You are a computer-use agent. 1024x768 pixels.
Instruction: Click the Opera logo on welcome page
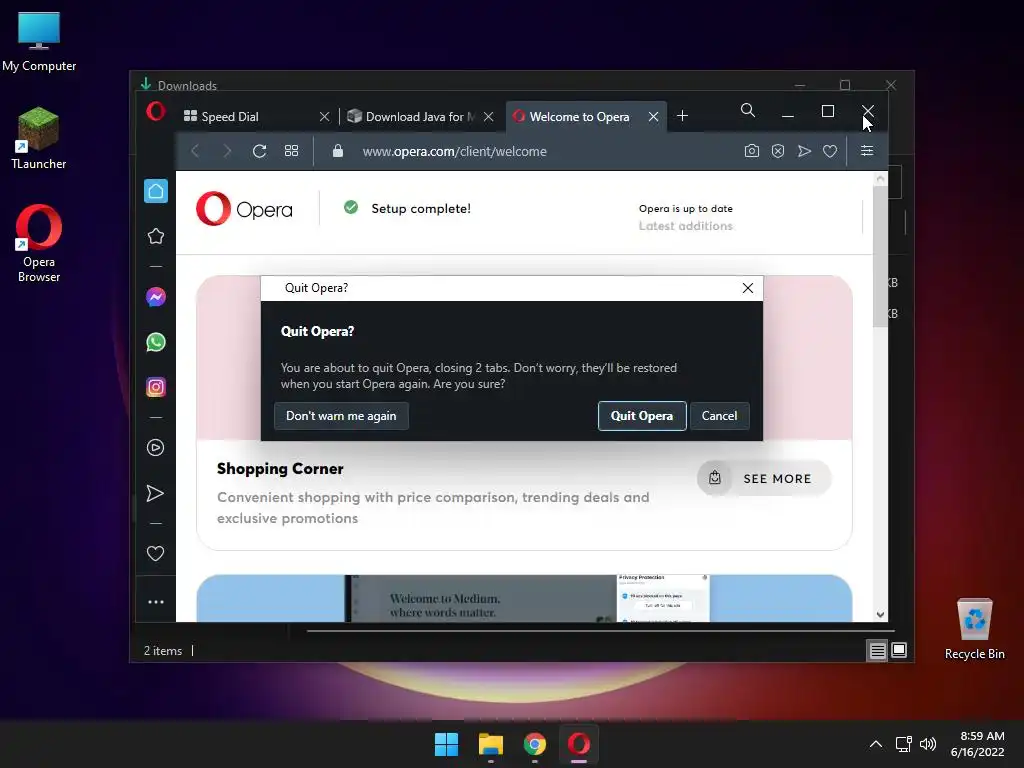(244, 209)
